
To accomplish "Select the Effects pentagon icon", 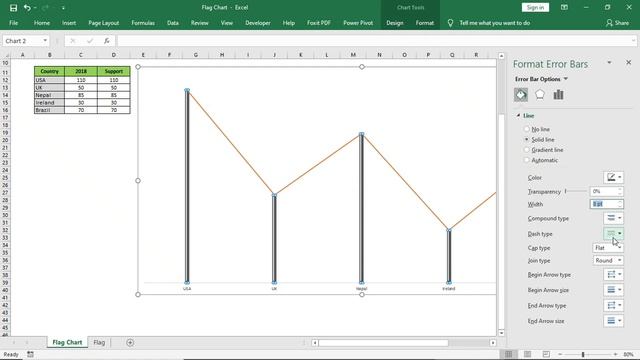I will coord(540,95).
